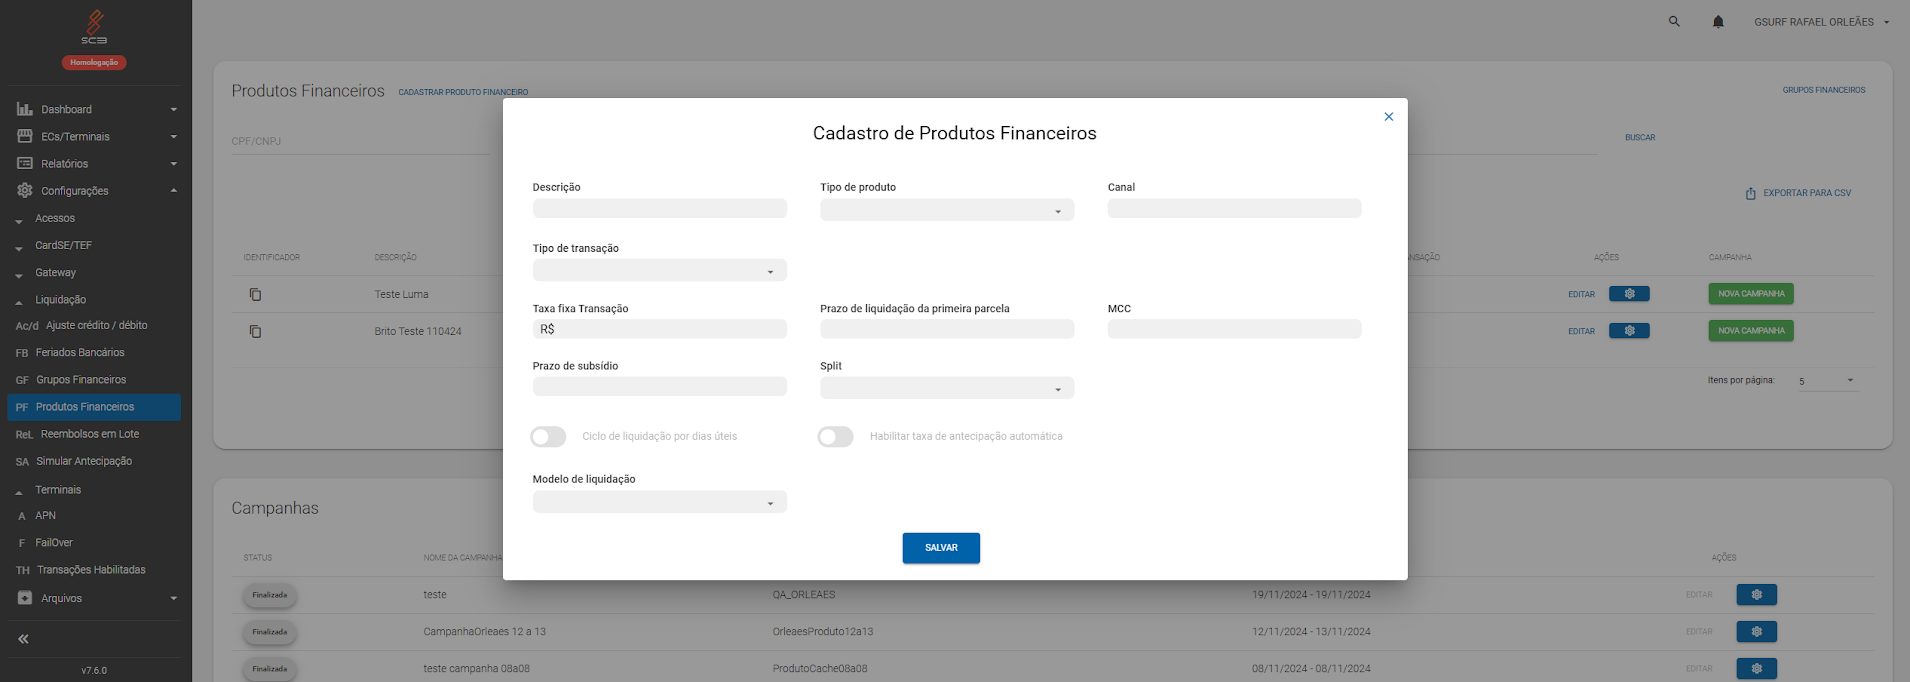Collapse the Configurações menu arrow

174,191
